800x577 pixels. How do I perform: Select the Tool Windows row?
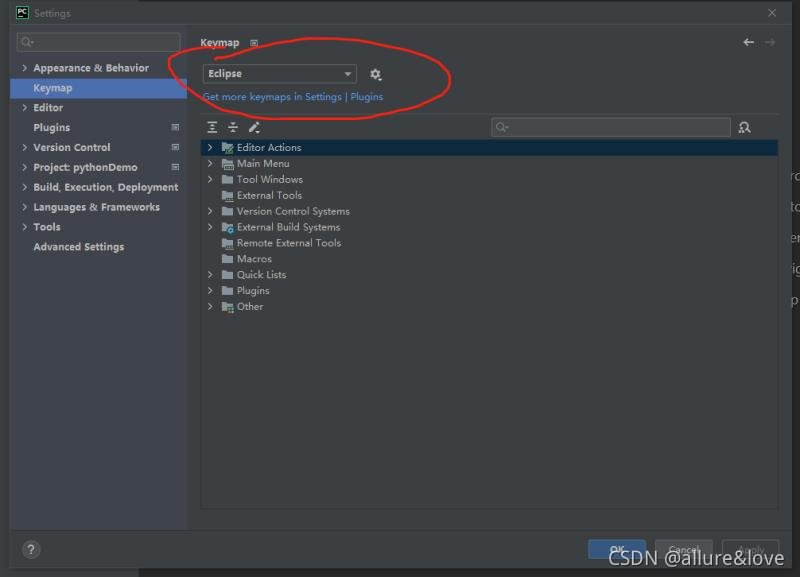[x=490, y=180]
